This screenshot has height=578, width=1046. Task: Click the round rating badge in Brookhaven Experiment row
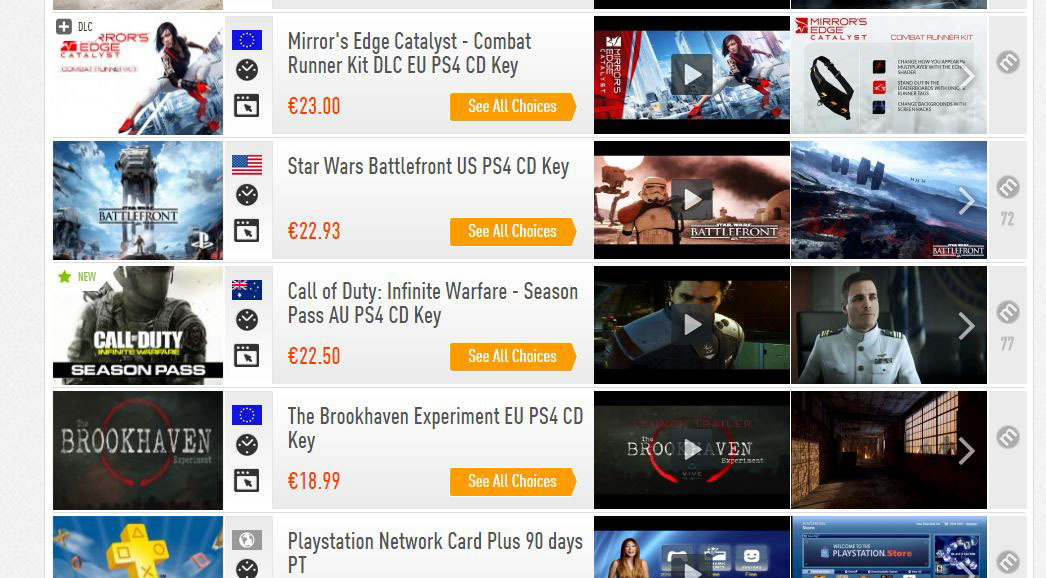click(1008, 437)
